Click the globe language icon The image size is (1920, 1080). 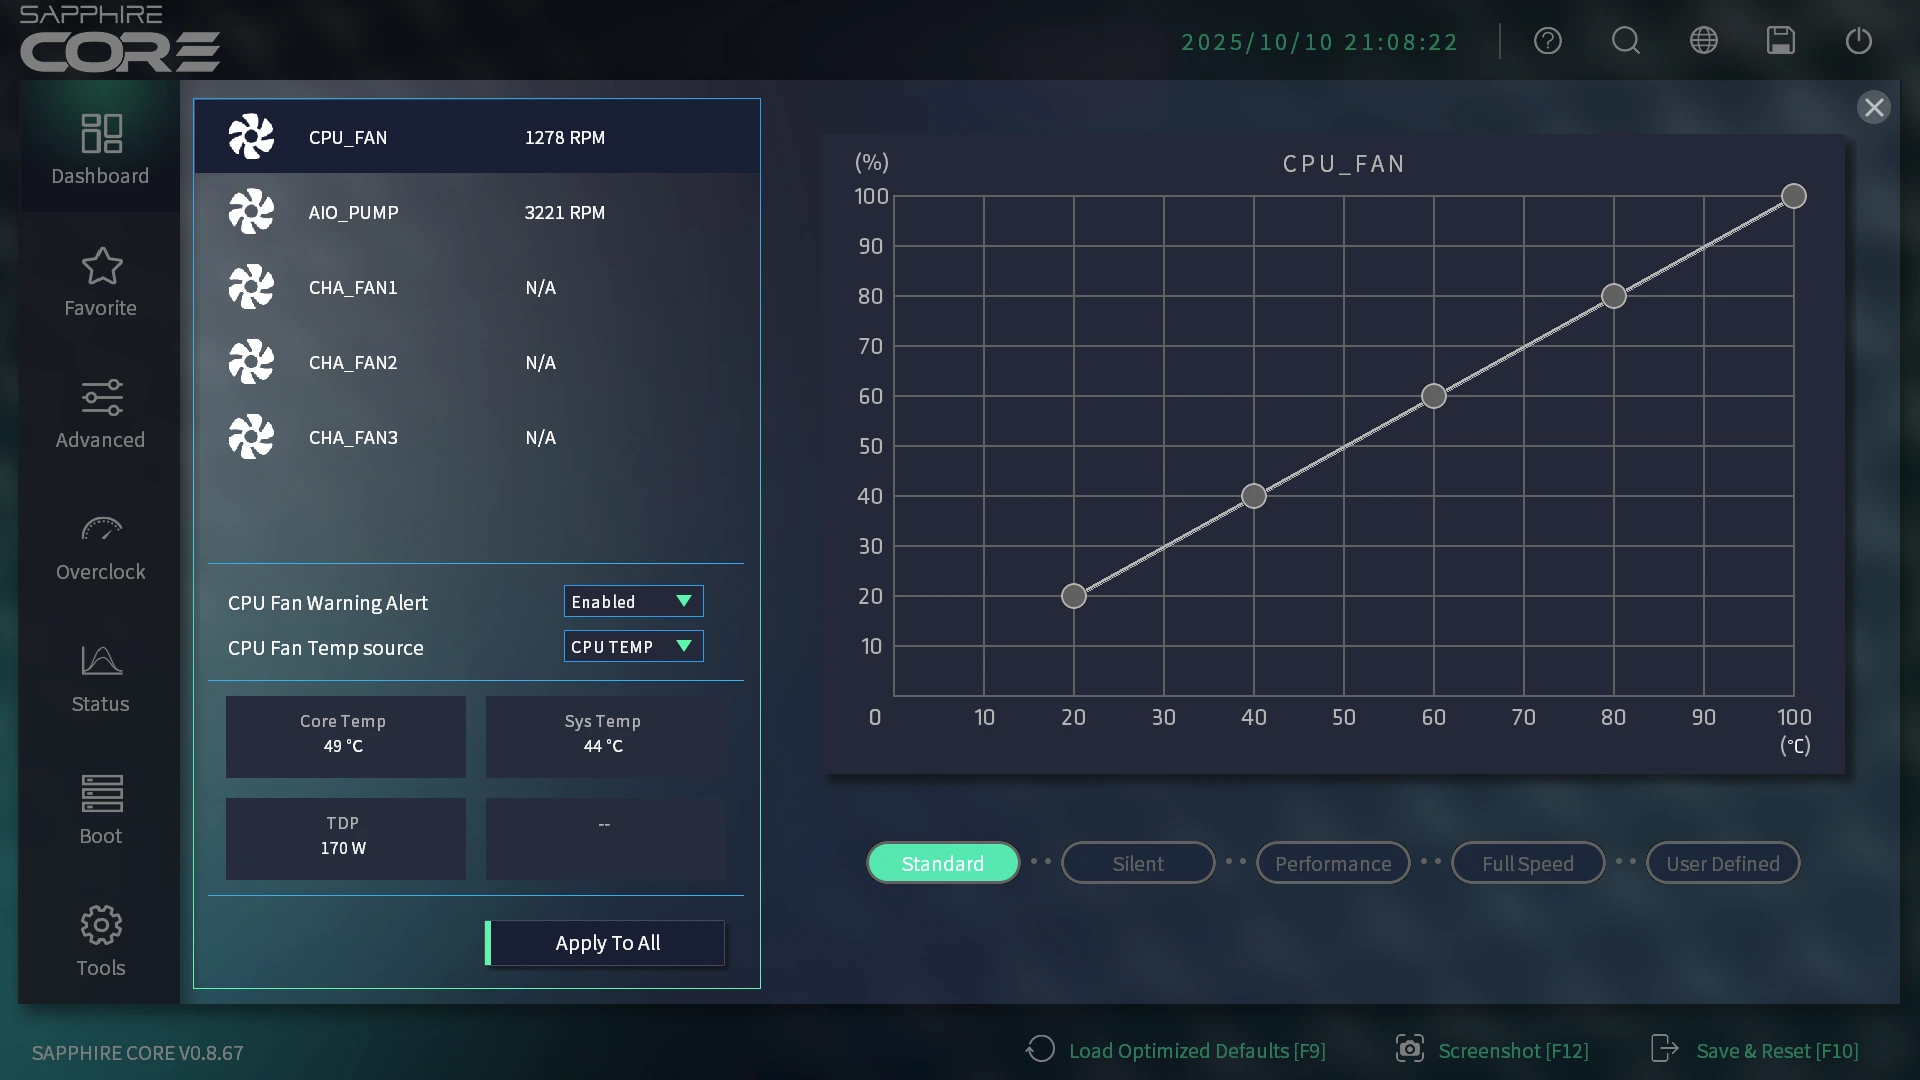coord(1704,41)
